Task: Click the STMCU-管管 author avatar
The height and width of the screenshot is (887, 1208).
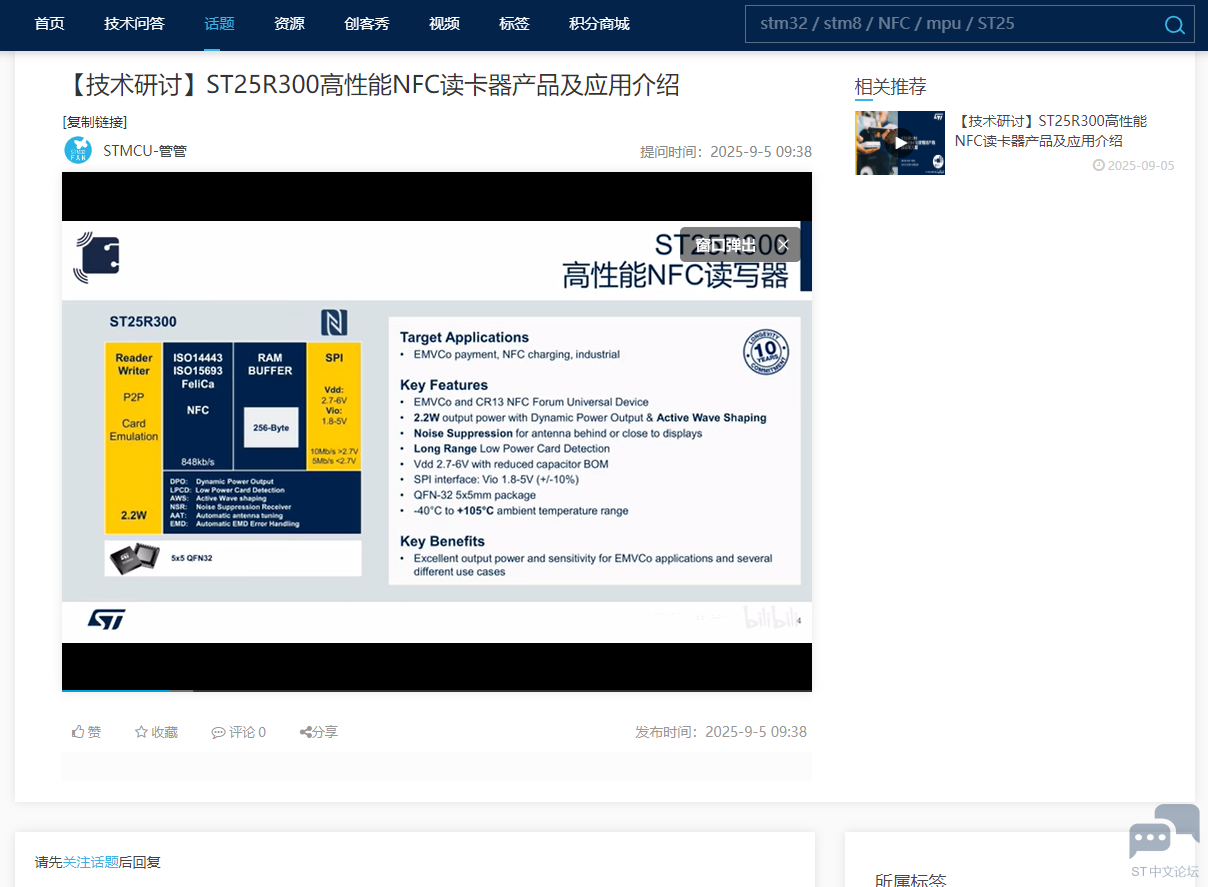Action: (x=78, y=151)
